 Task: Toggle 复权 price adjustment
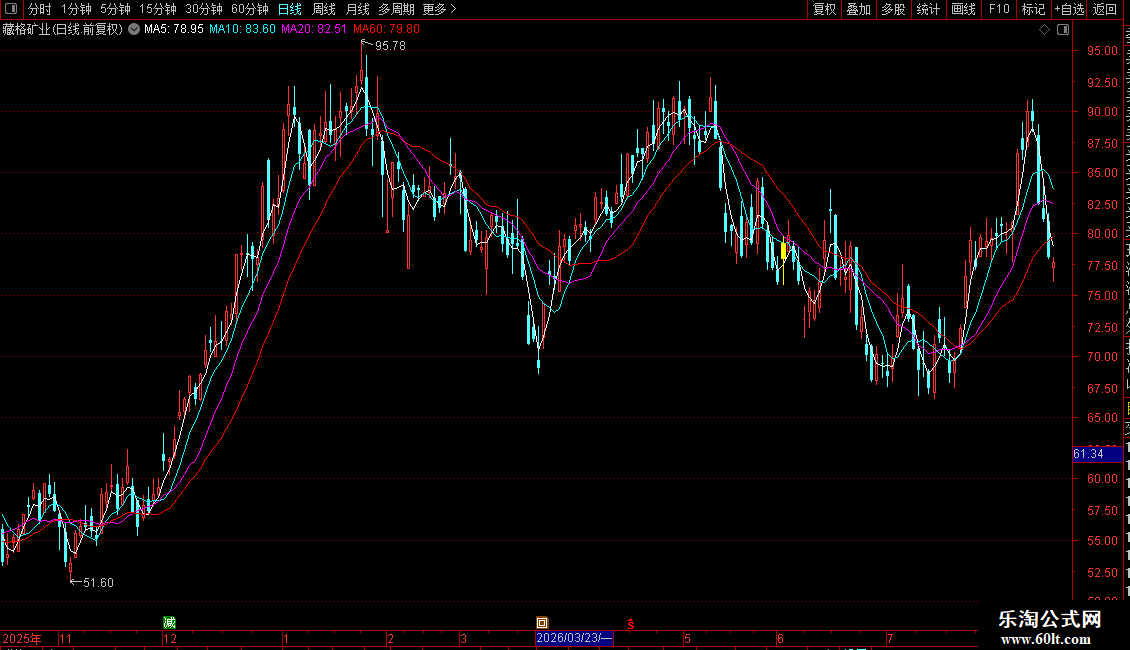(824, 9)
